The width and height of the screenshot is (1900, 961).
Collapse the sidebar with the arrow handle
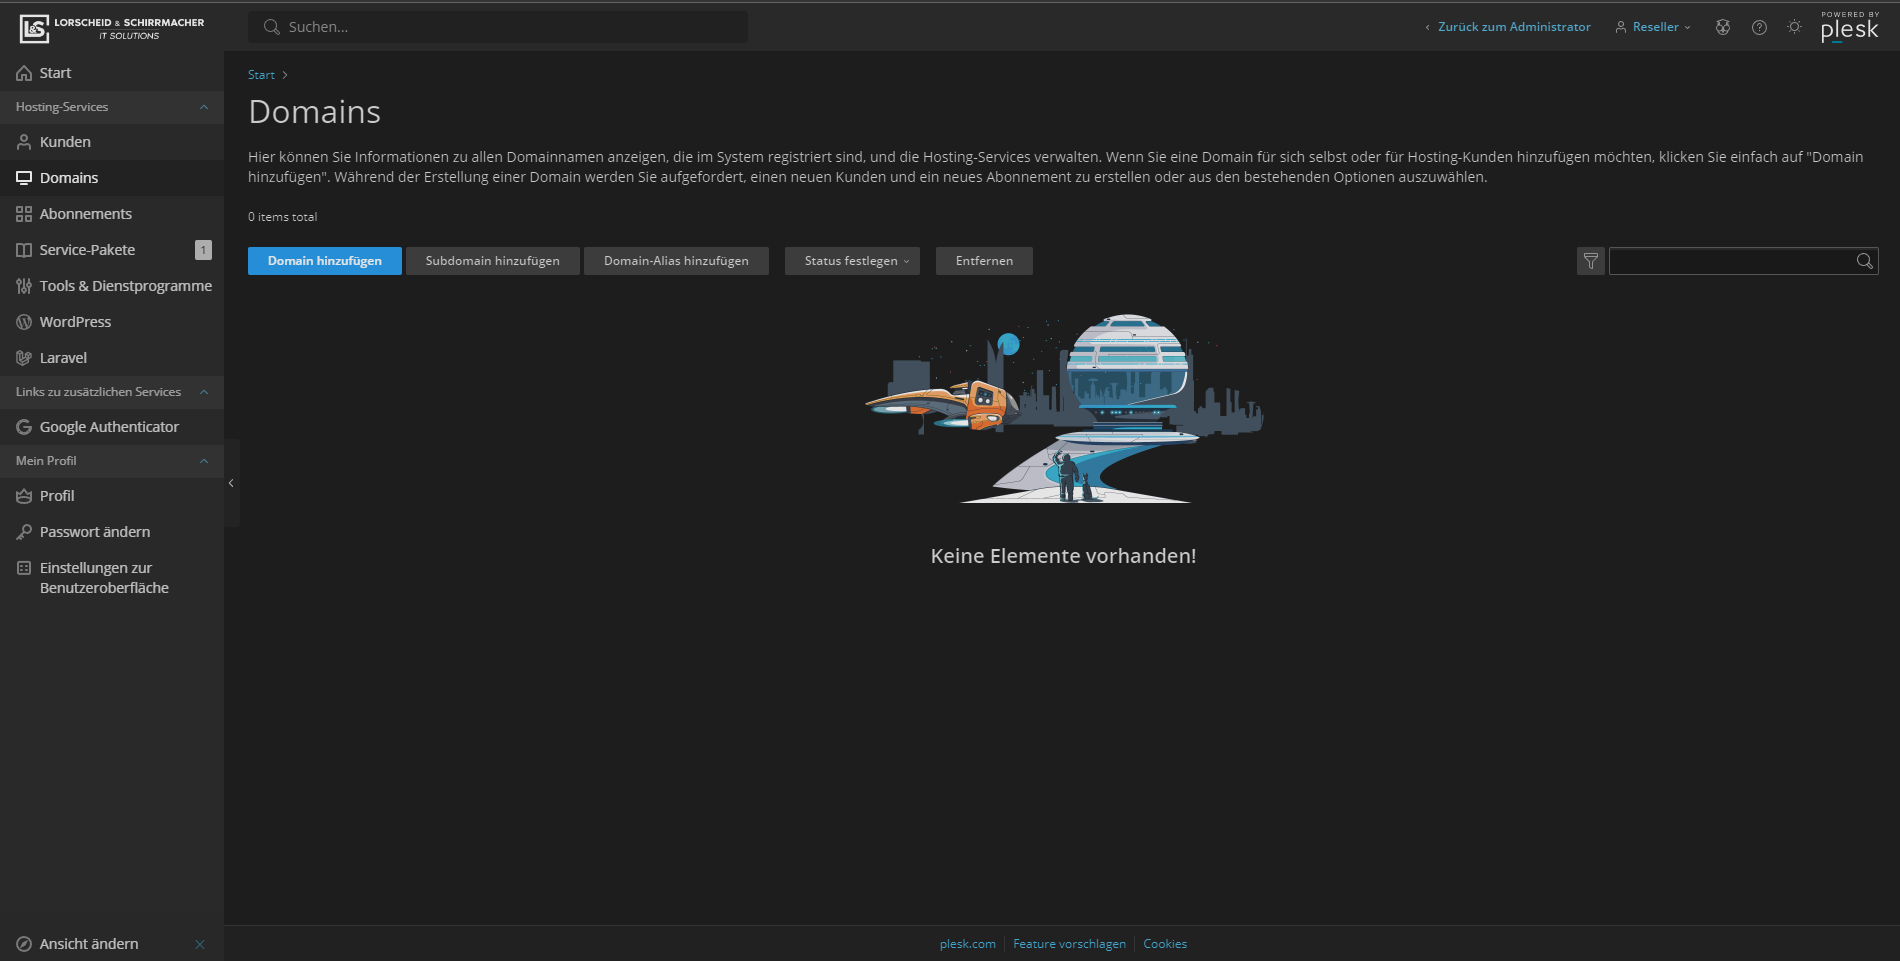coord(231,483)
